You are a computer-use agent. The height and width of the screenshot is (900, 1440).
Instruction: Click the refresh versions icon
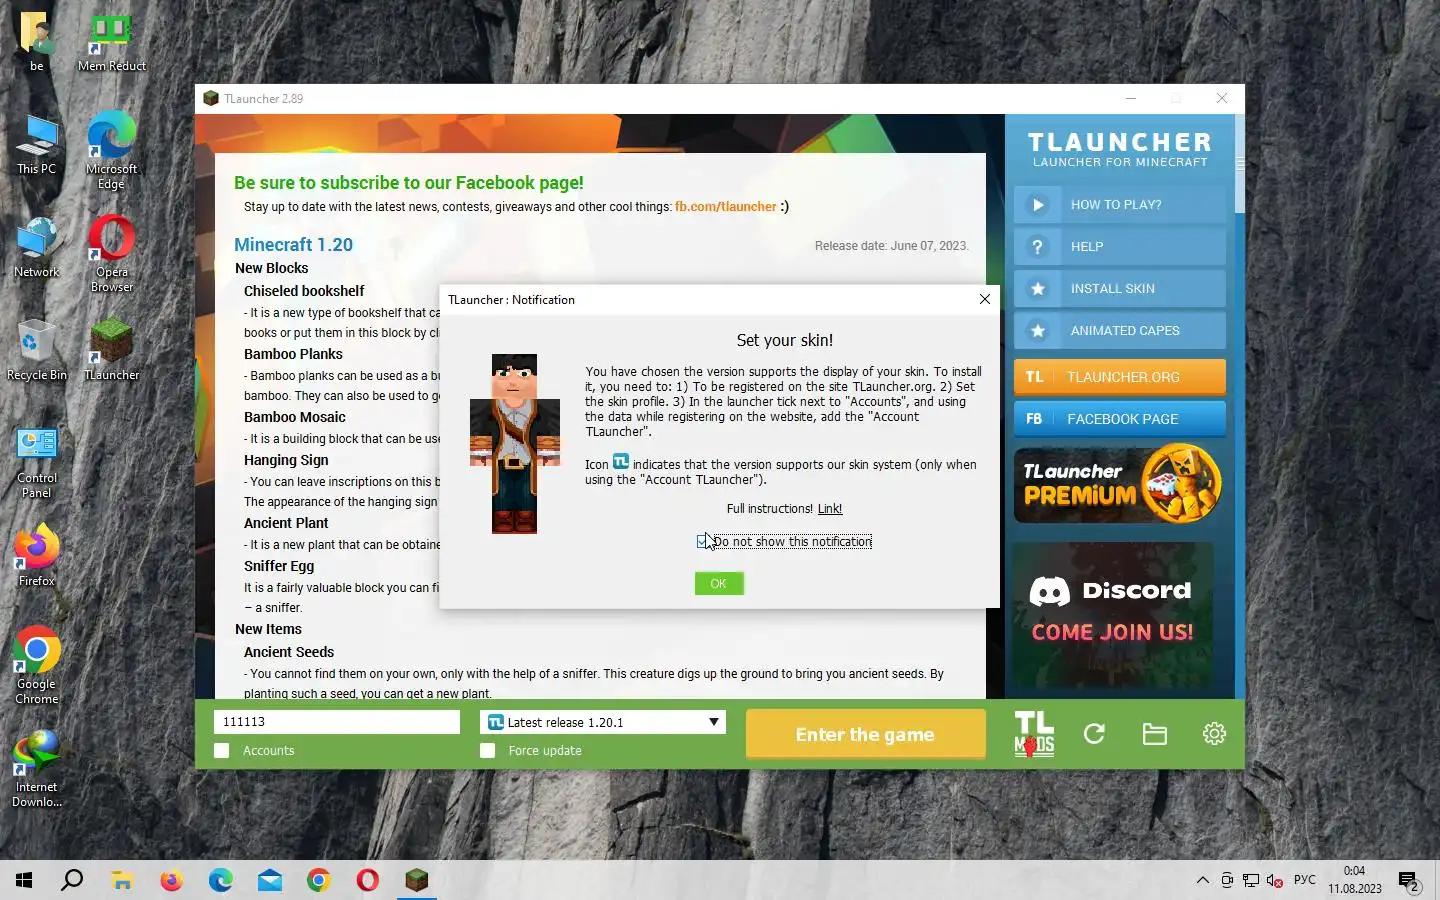(1094, 734)
